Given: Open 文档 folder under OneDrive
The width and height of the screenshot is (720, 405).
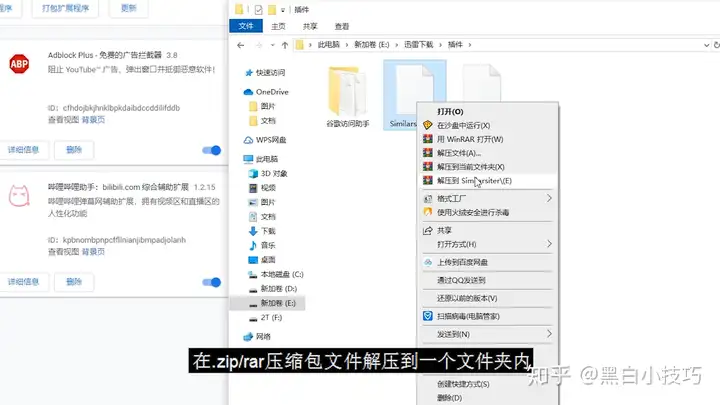Looking at the screenshot, I should point(262,121).
